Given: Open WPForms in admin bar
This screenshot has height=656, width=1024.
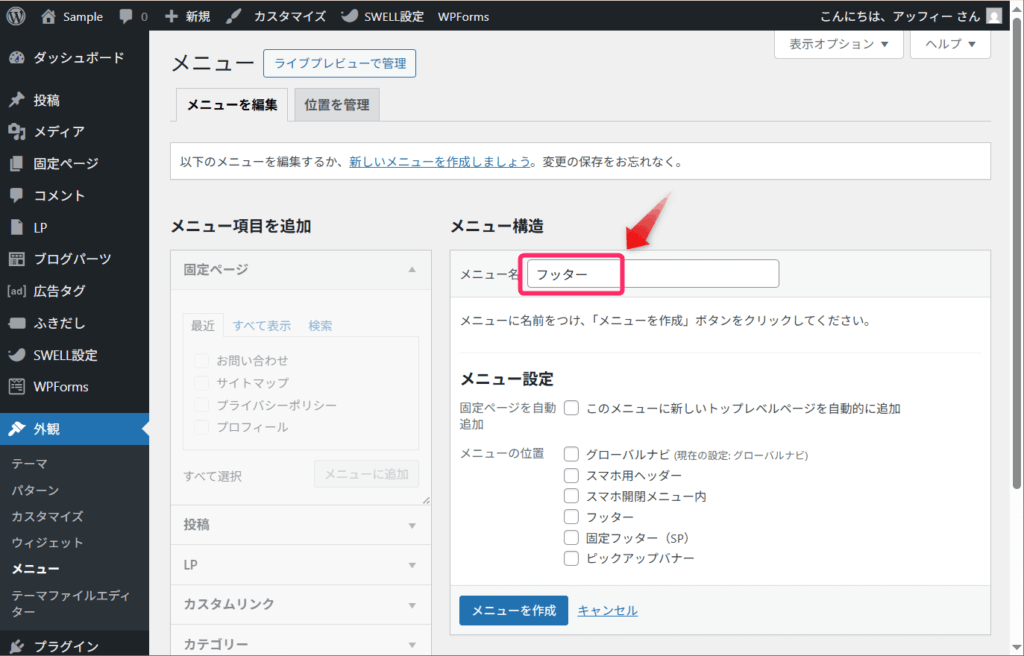Looking at the screenshot, I should tap(463, 16).
